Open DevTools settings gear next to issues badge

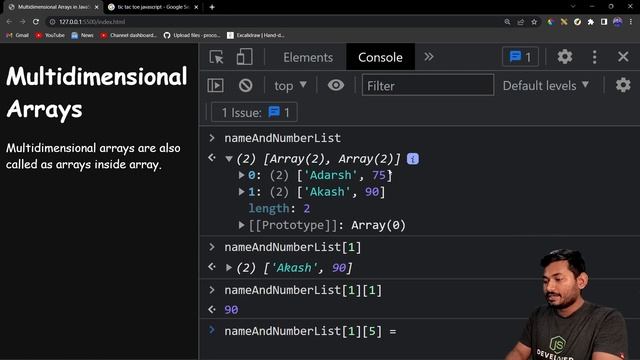pos(565,57)
